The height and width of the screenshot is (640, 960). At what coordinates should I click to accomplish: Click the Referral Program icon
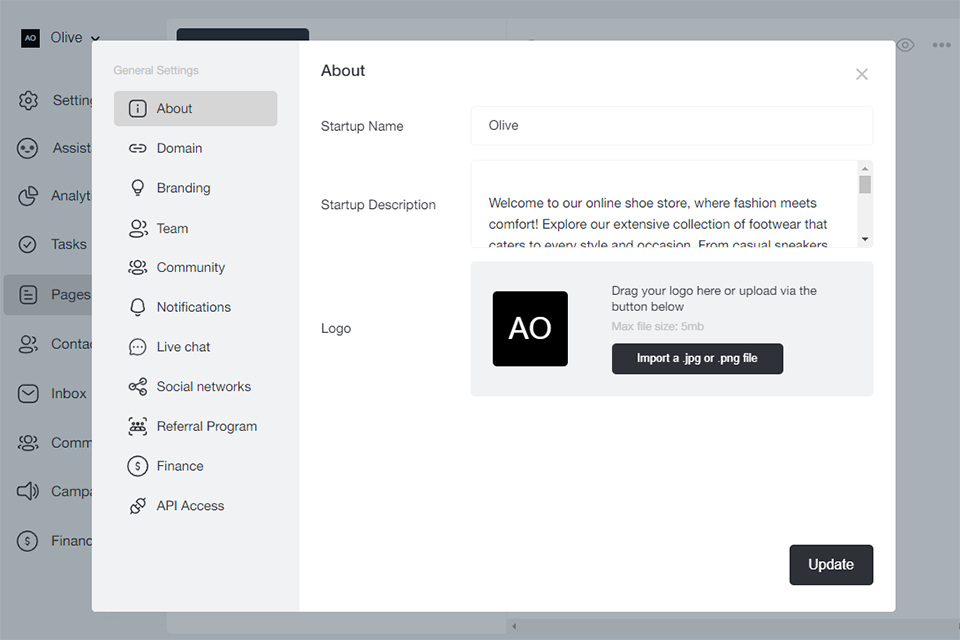(x=138, y=426)
